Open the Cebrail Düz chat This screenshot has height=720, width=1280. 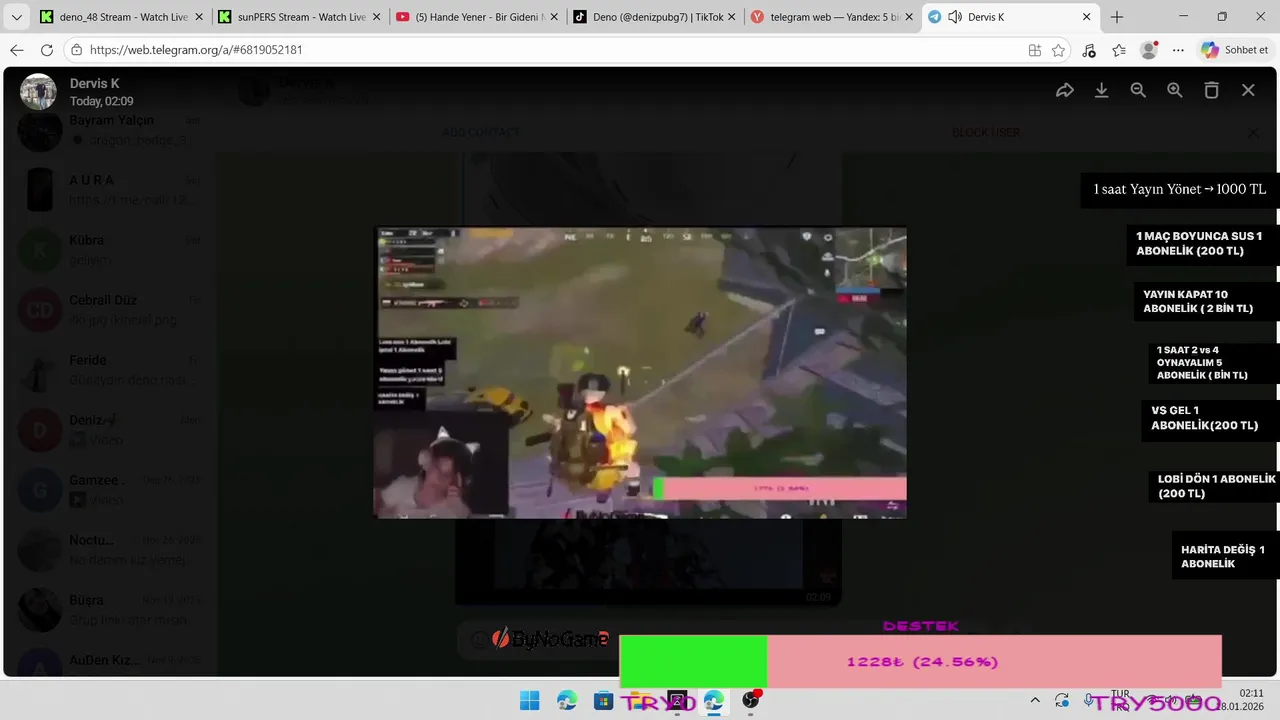(x=110, y=310)
